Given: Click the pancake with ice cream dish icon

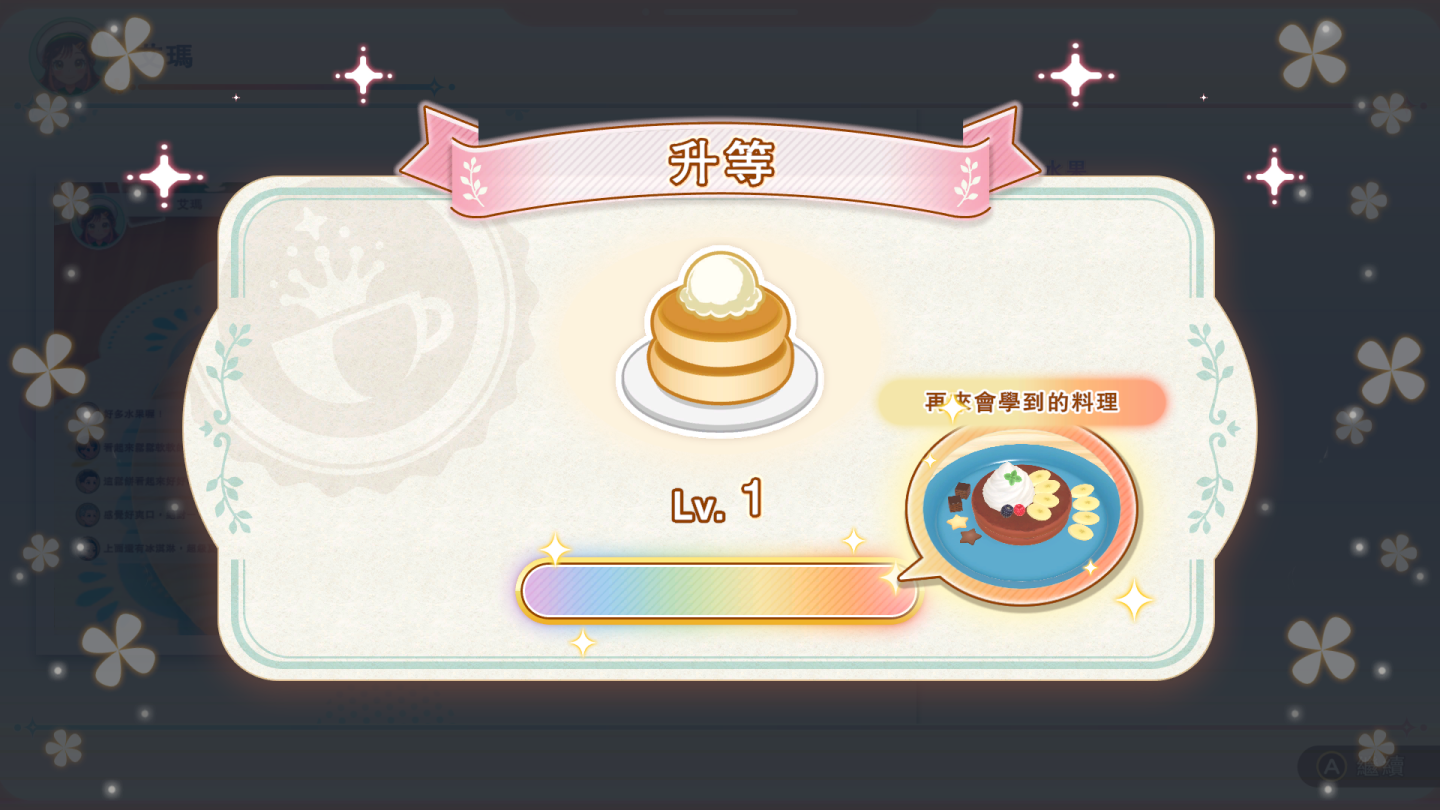Looking at the screenshot, I should [x=719, y=338].
